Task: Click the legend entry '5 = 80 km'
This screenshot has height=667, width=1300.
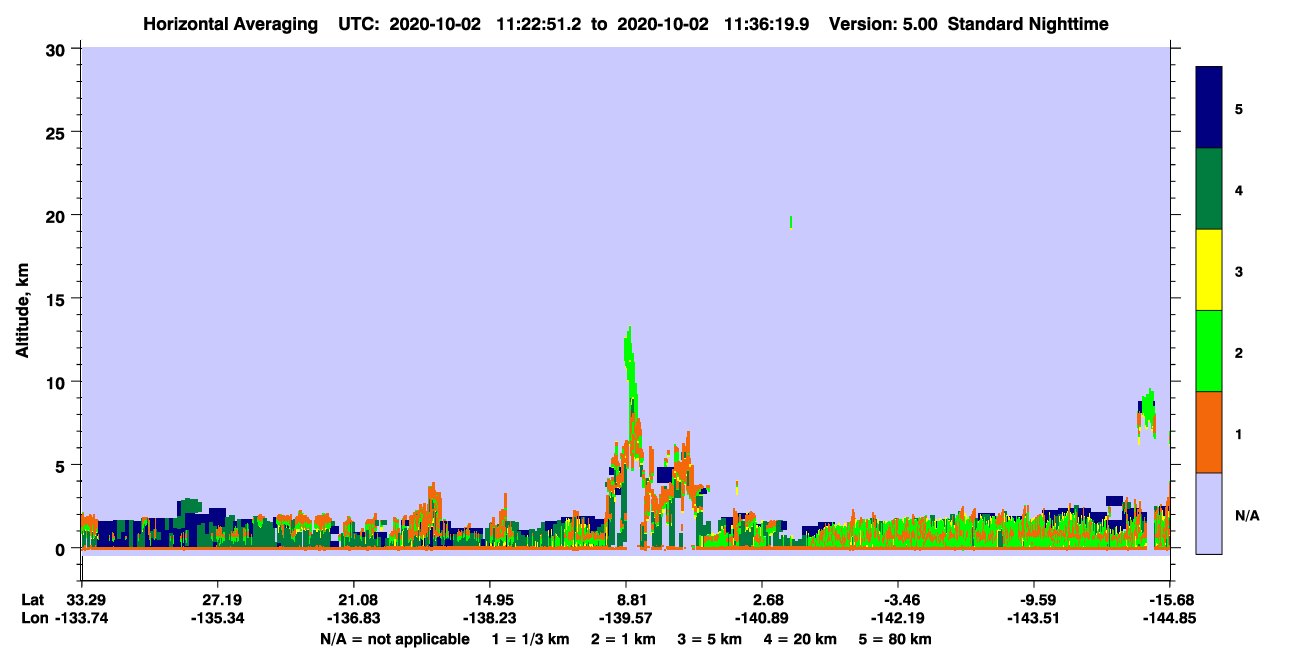Action: click(895, 639)
